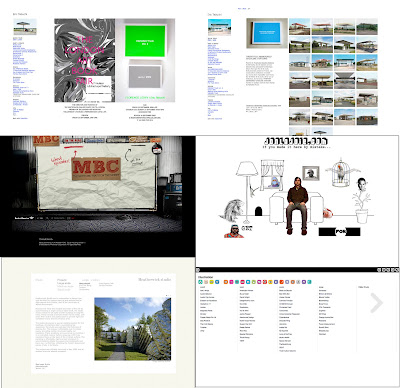This screenshot has height=388, width=400.
Task: Select the light green icon in the icon row
Action: coord(253,282)
